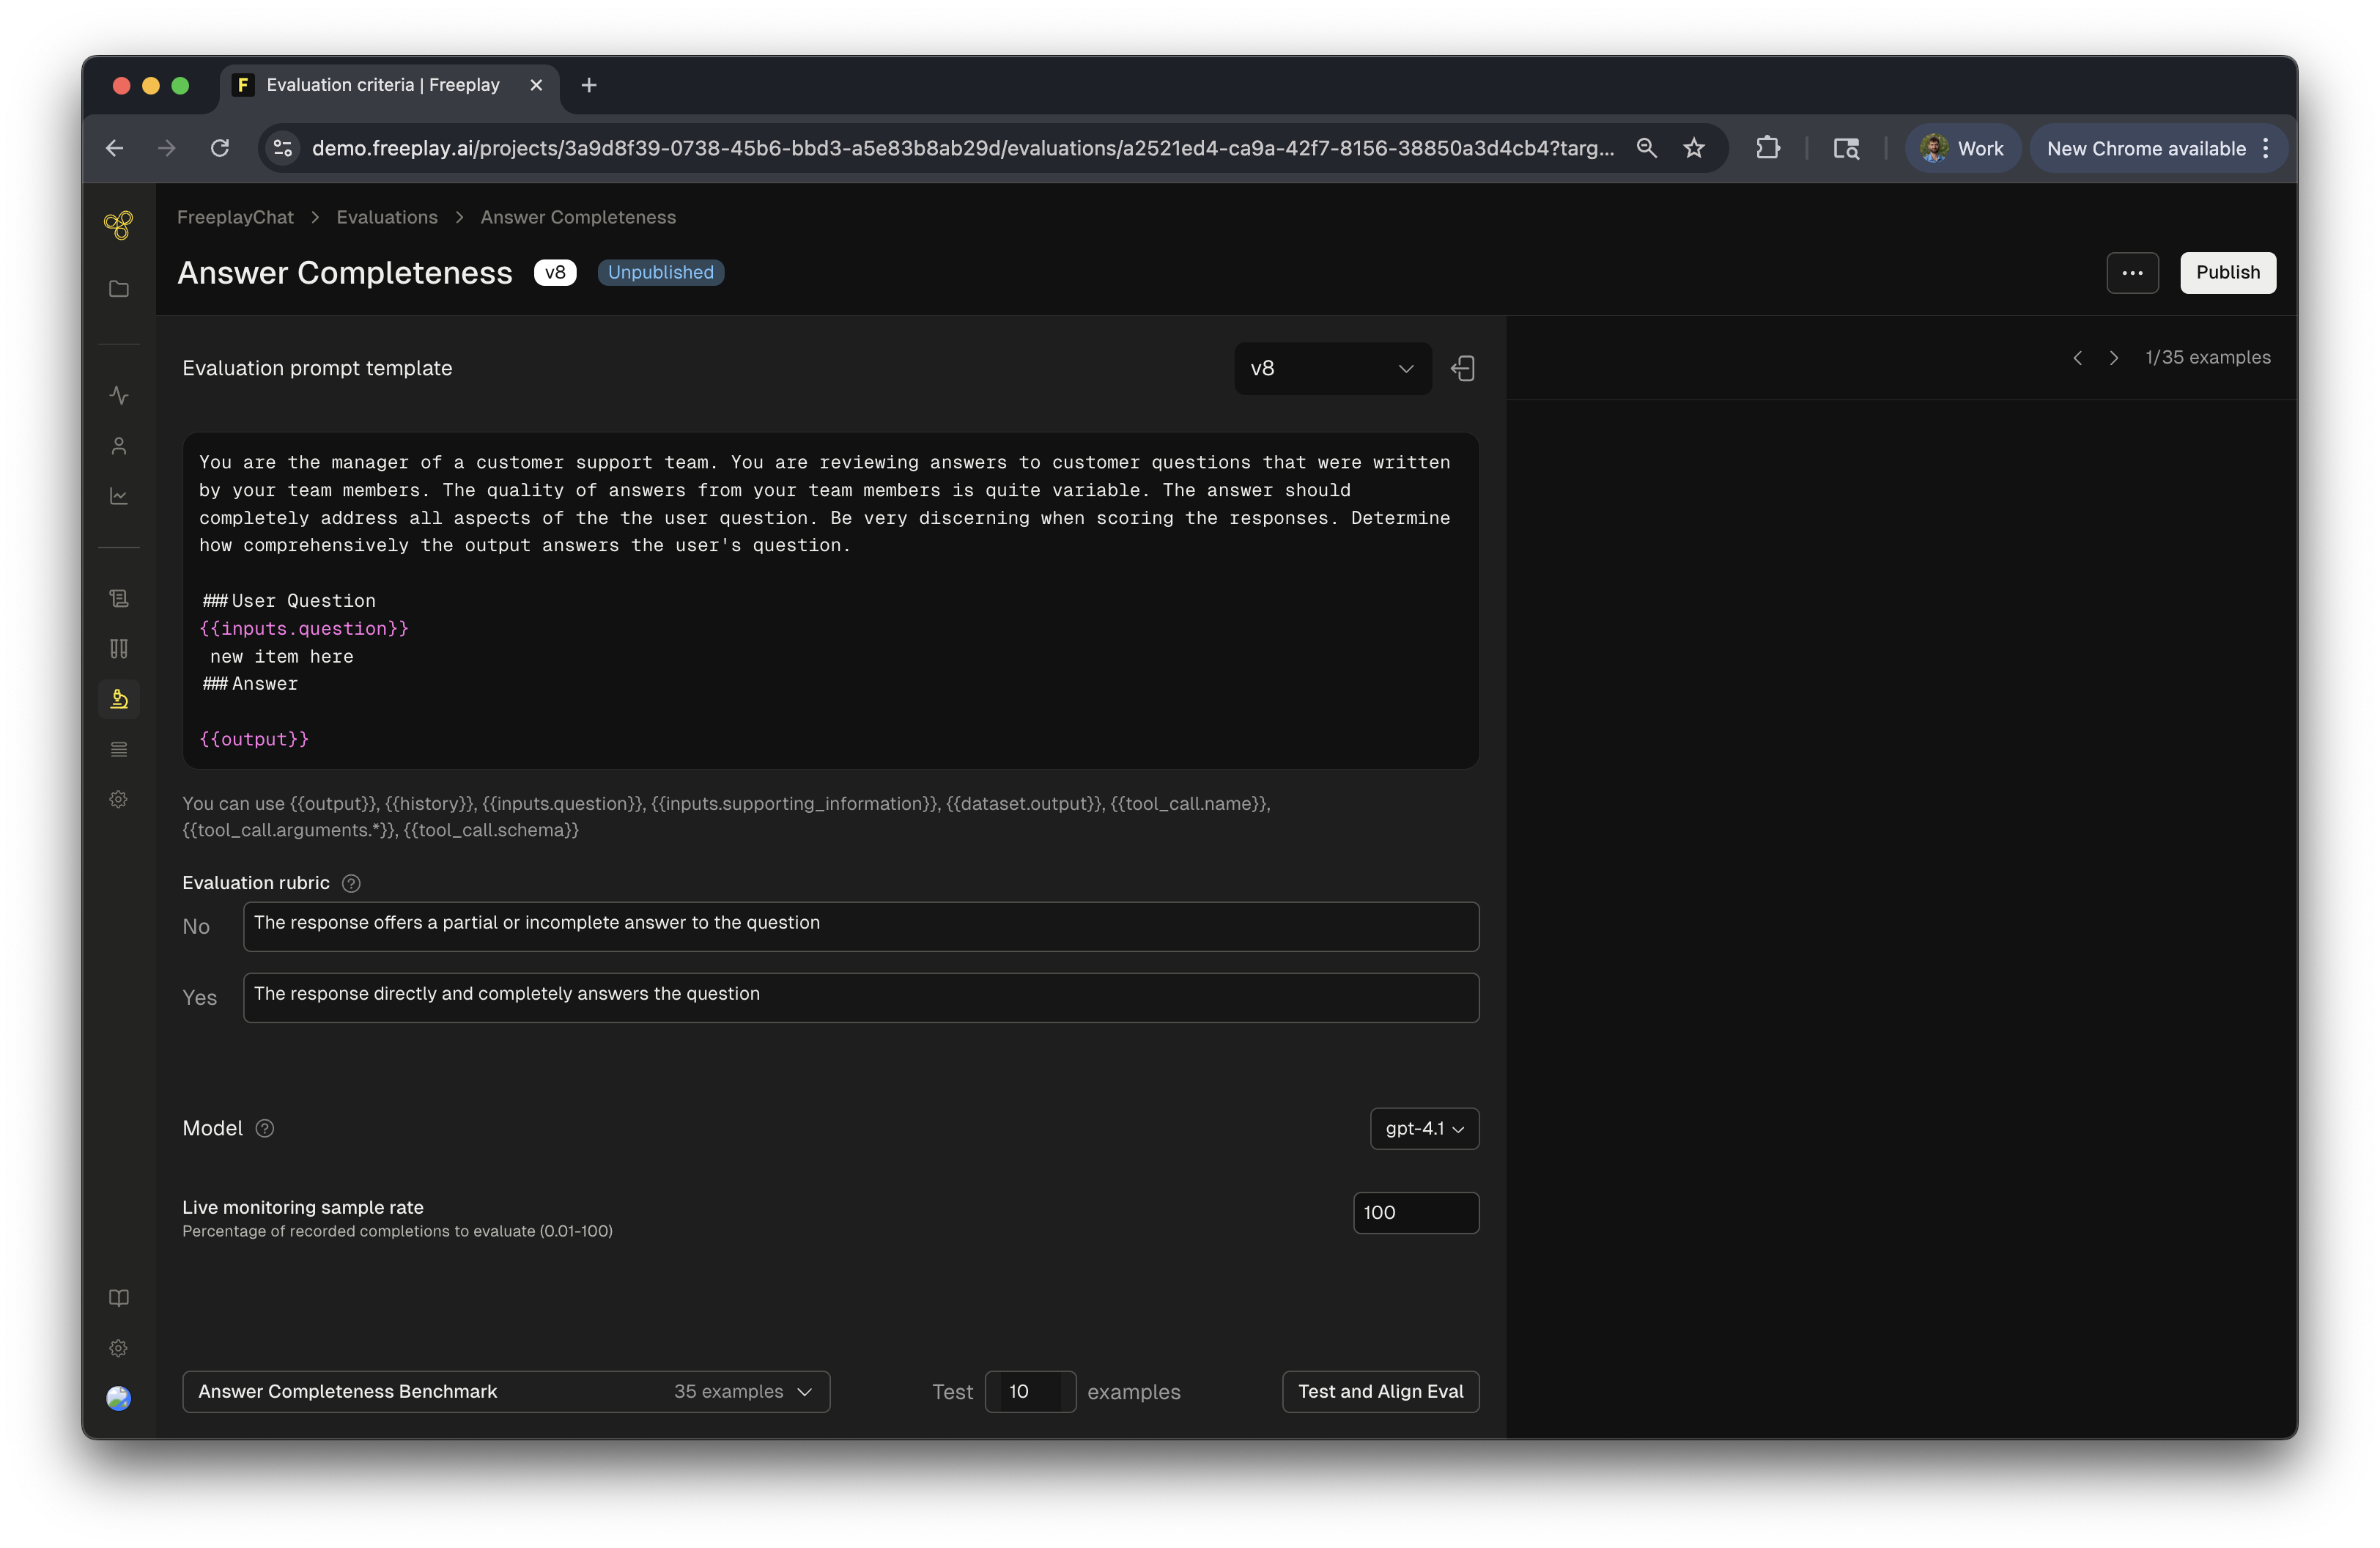Click the collapse panel icon beside v8 dropdown
The width and height of the screenshot is (2380, 1548).
[x=1463, y=369]
